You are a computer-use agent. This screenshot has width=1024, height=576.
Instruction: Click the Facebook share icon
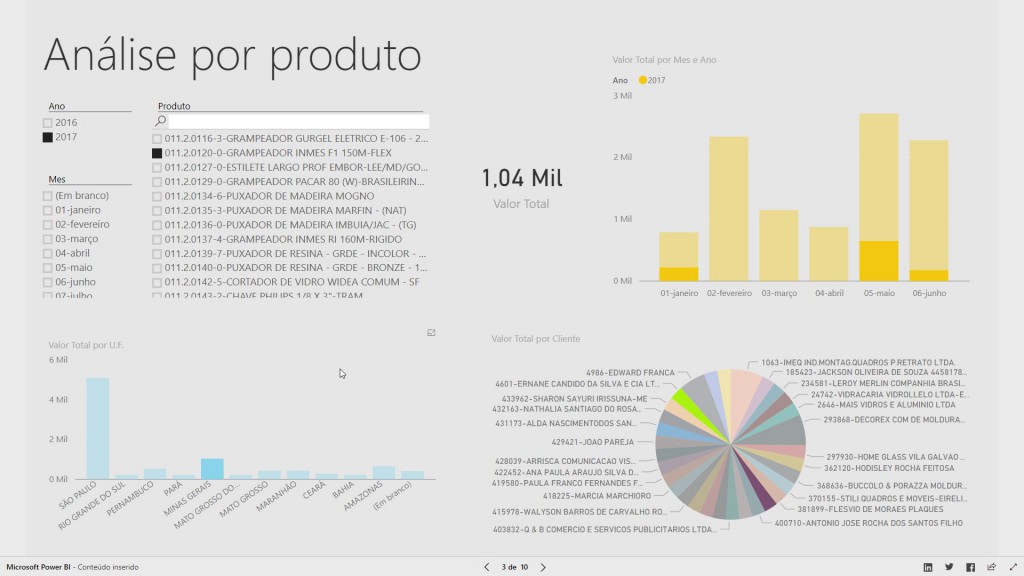[970, 567]
